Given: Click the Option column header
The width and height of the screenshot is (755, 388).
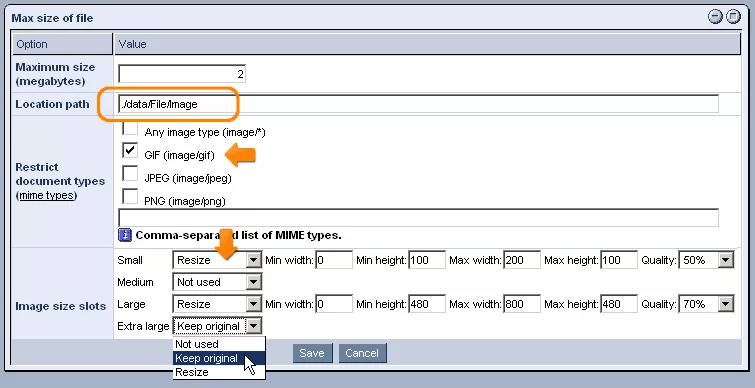Looking at the screenshot, I should click(x=63, y=44).
